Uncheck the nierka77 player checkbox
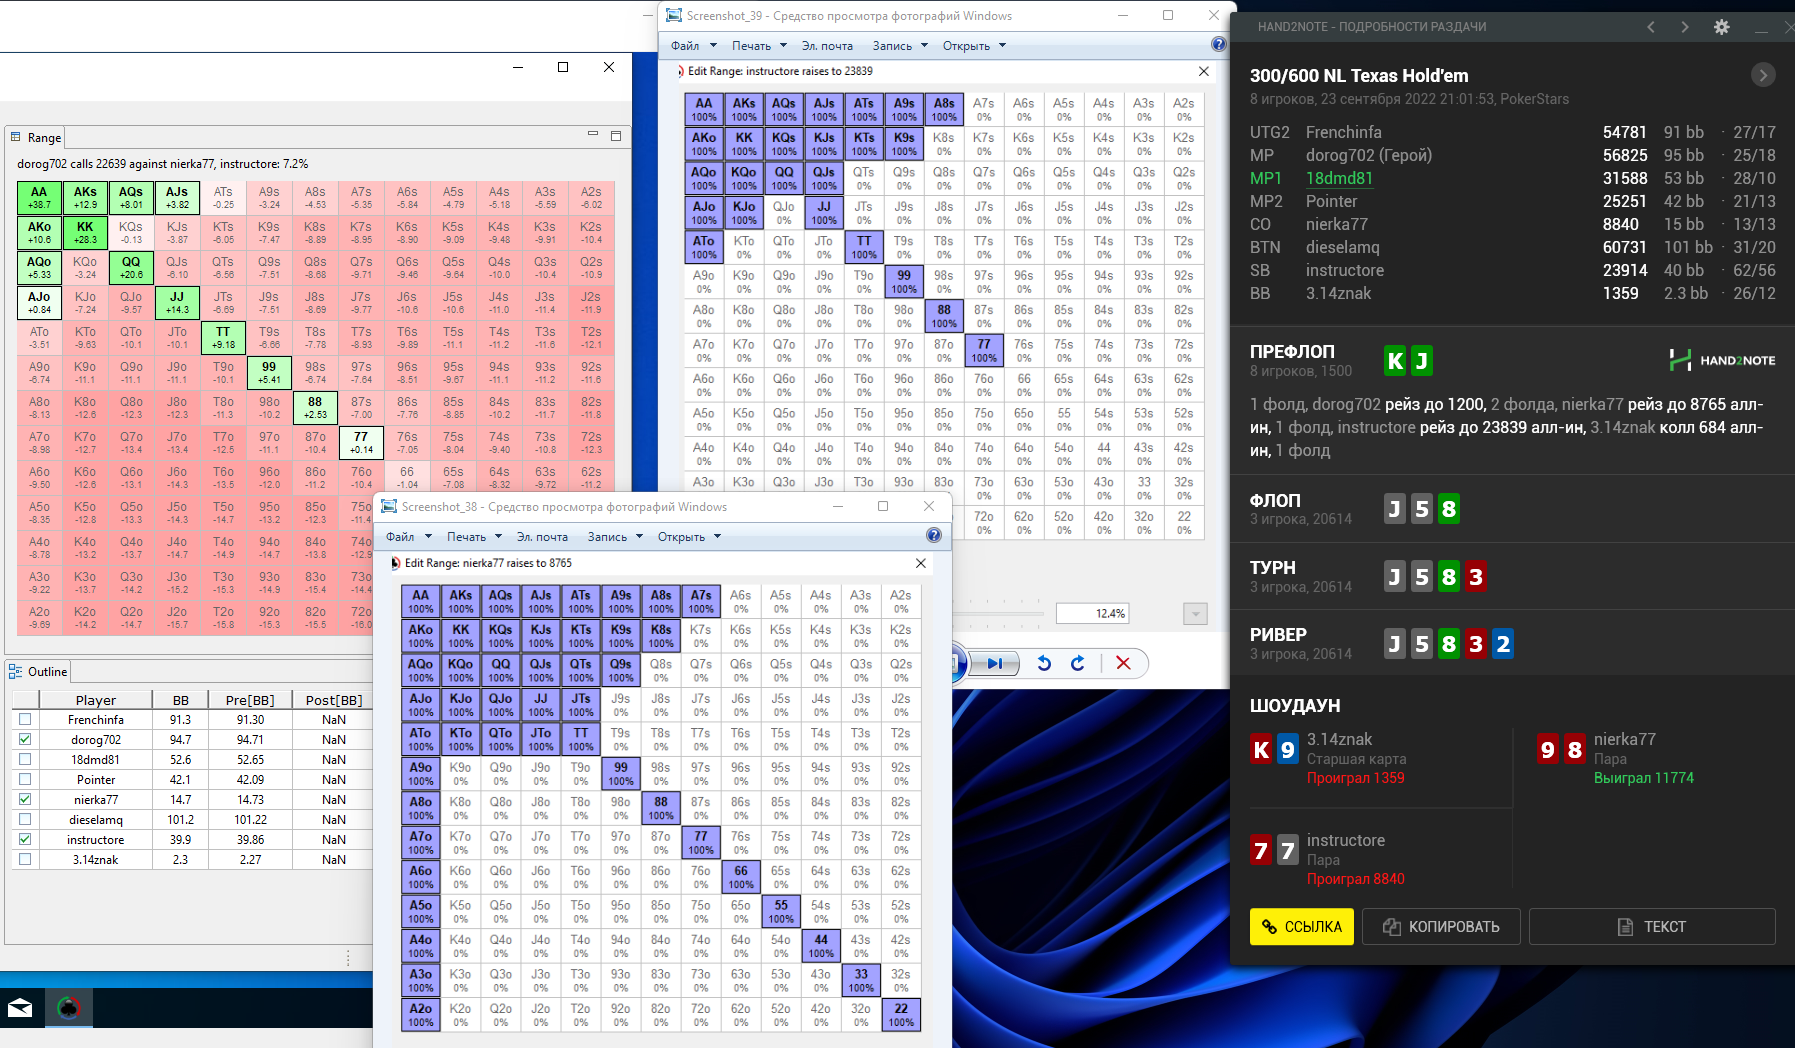This screenshot has height=1048, width=1795. [25, 799]
